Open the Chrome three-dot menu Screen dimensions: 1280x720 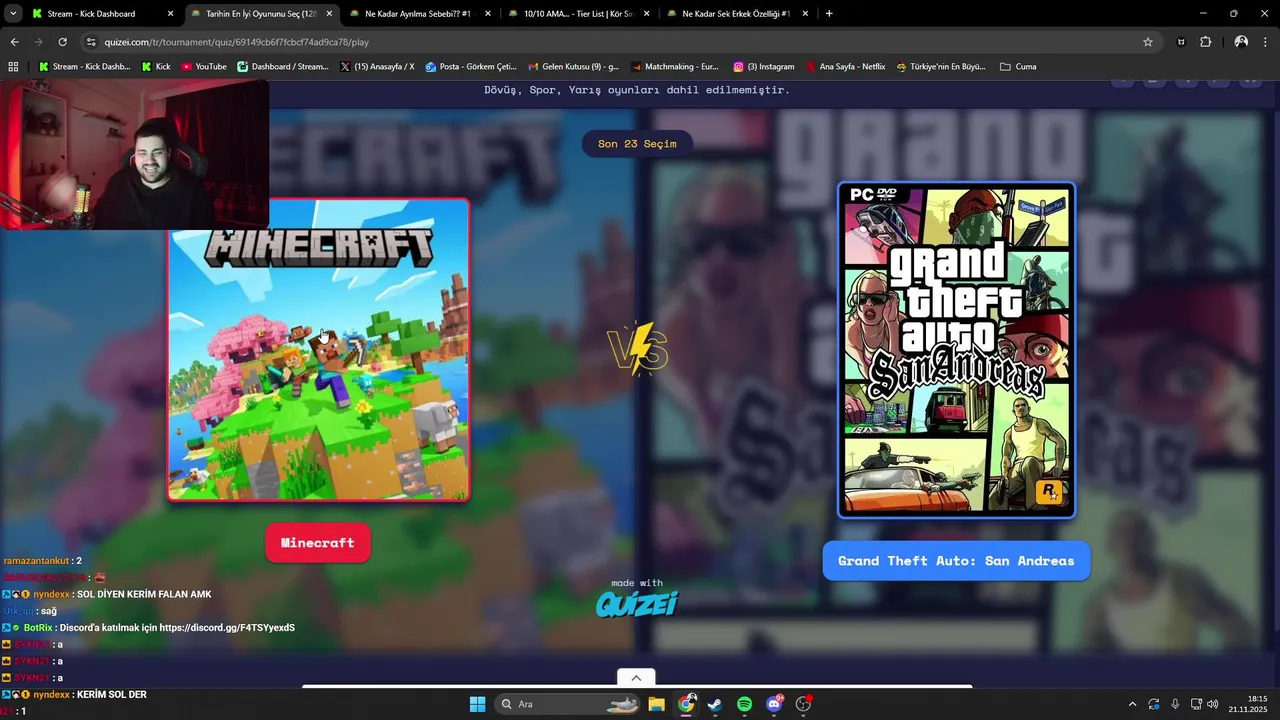[x=1266, y=42]
